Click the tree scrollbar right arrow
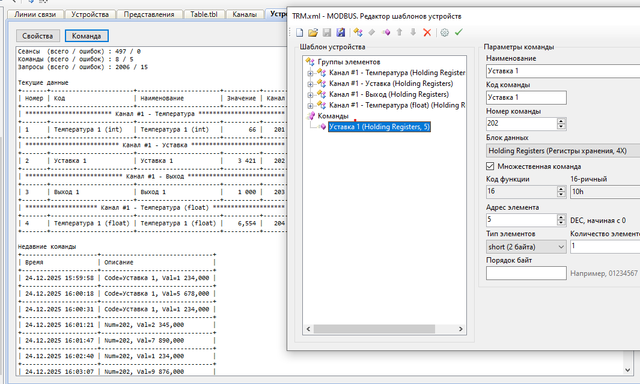This screenshot has height=384, width=640. (x=461, y=329)
